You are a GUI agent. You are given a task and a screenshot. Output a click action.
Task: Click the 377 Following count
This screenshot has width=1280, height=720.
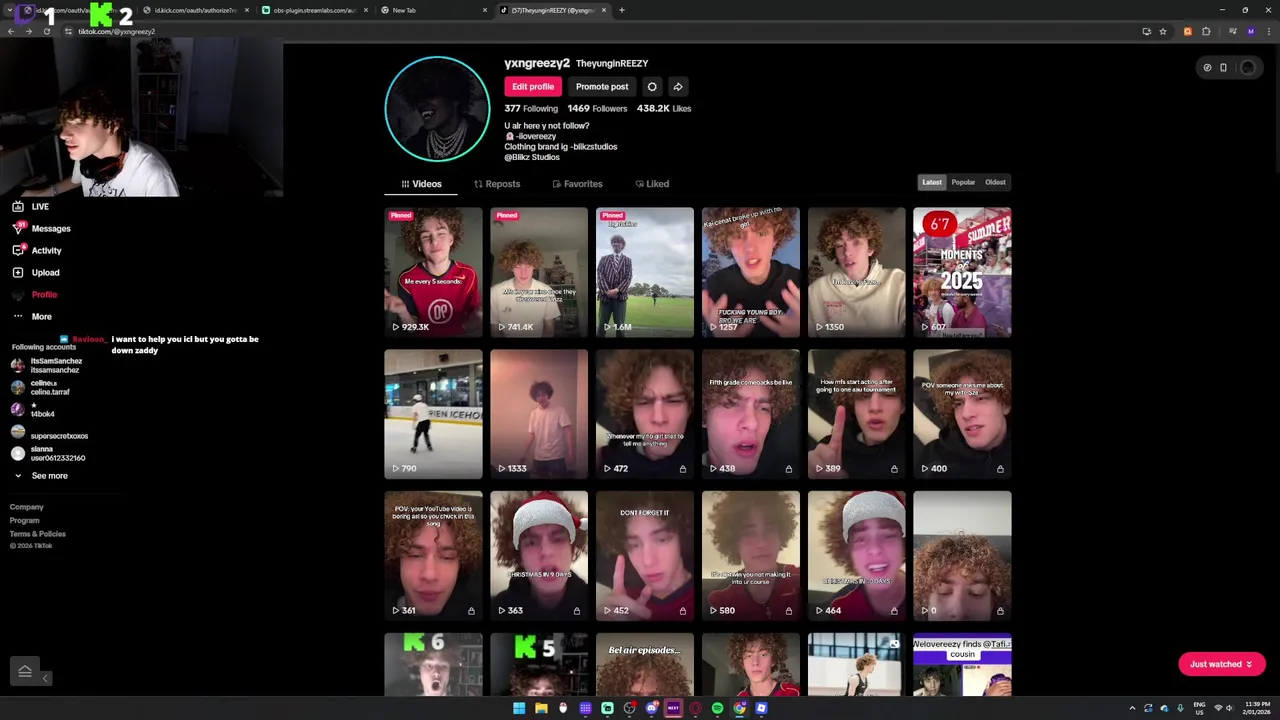(531, 108)
